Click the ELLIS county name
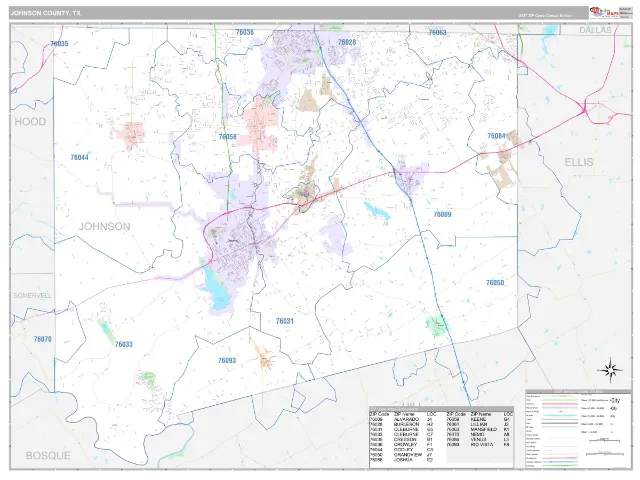Viewport: 640px width, 480px height. coord(579,162)
